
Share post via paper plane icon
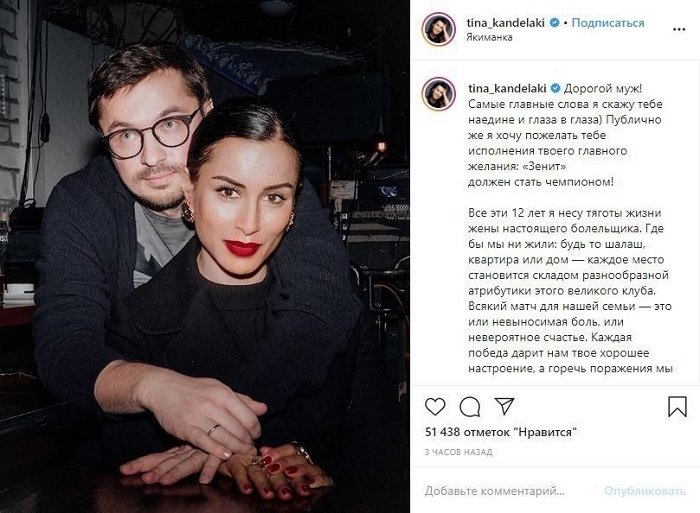pyautogui.click(x=504, y=406)
